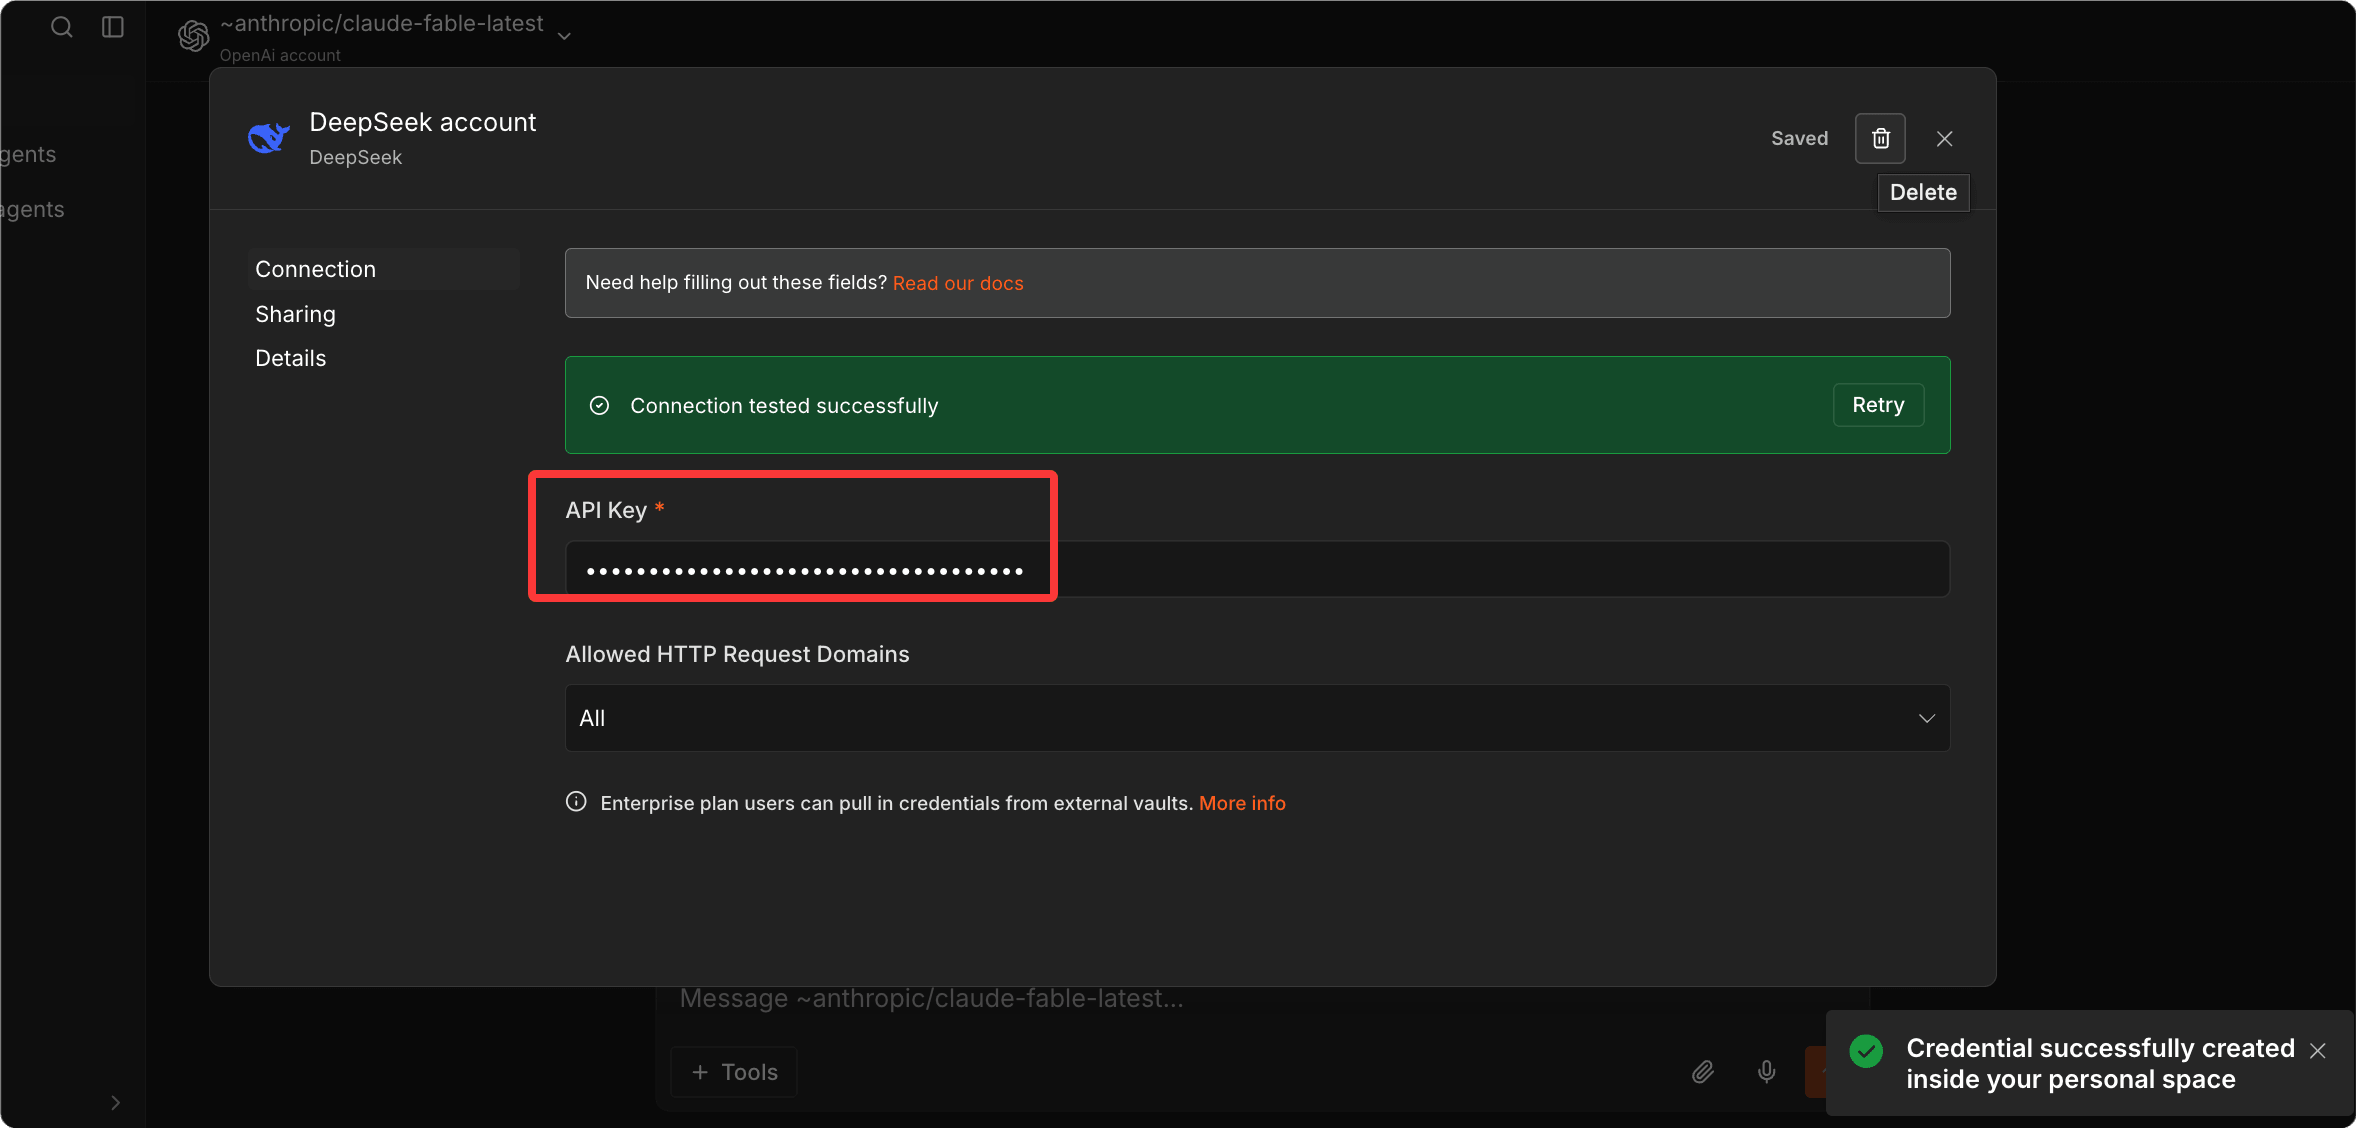Click 'Credential successfully created' toast text
2356x1128 pixels.
coord(2100,1048)
